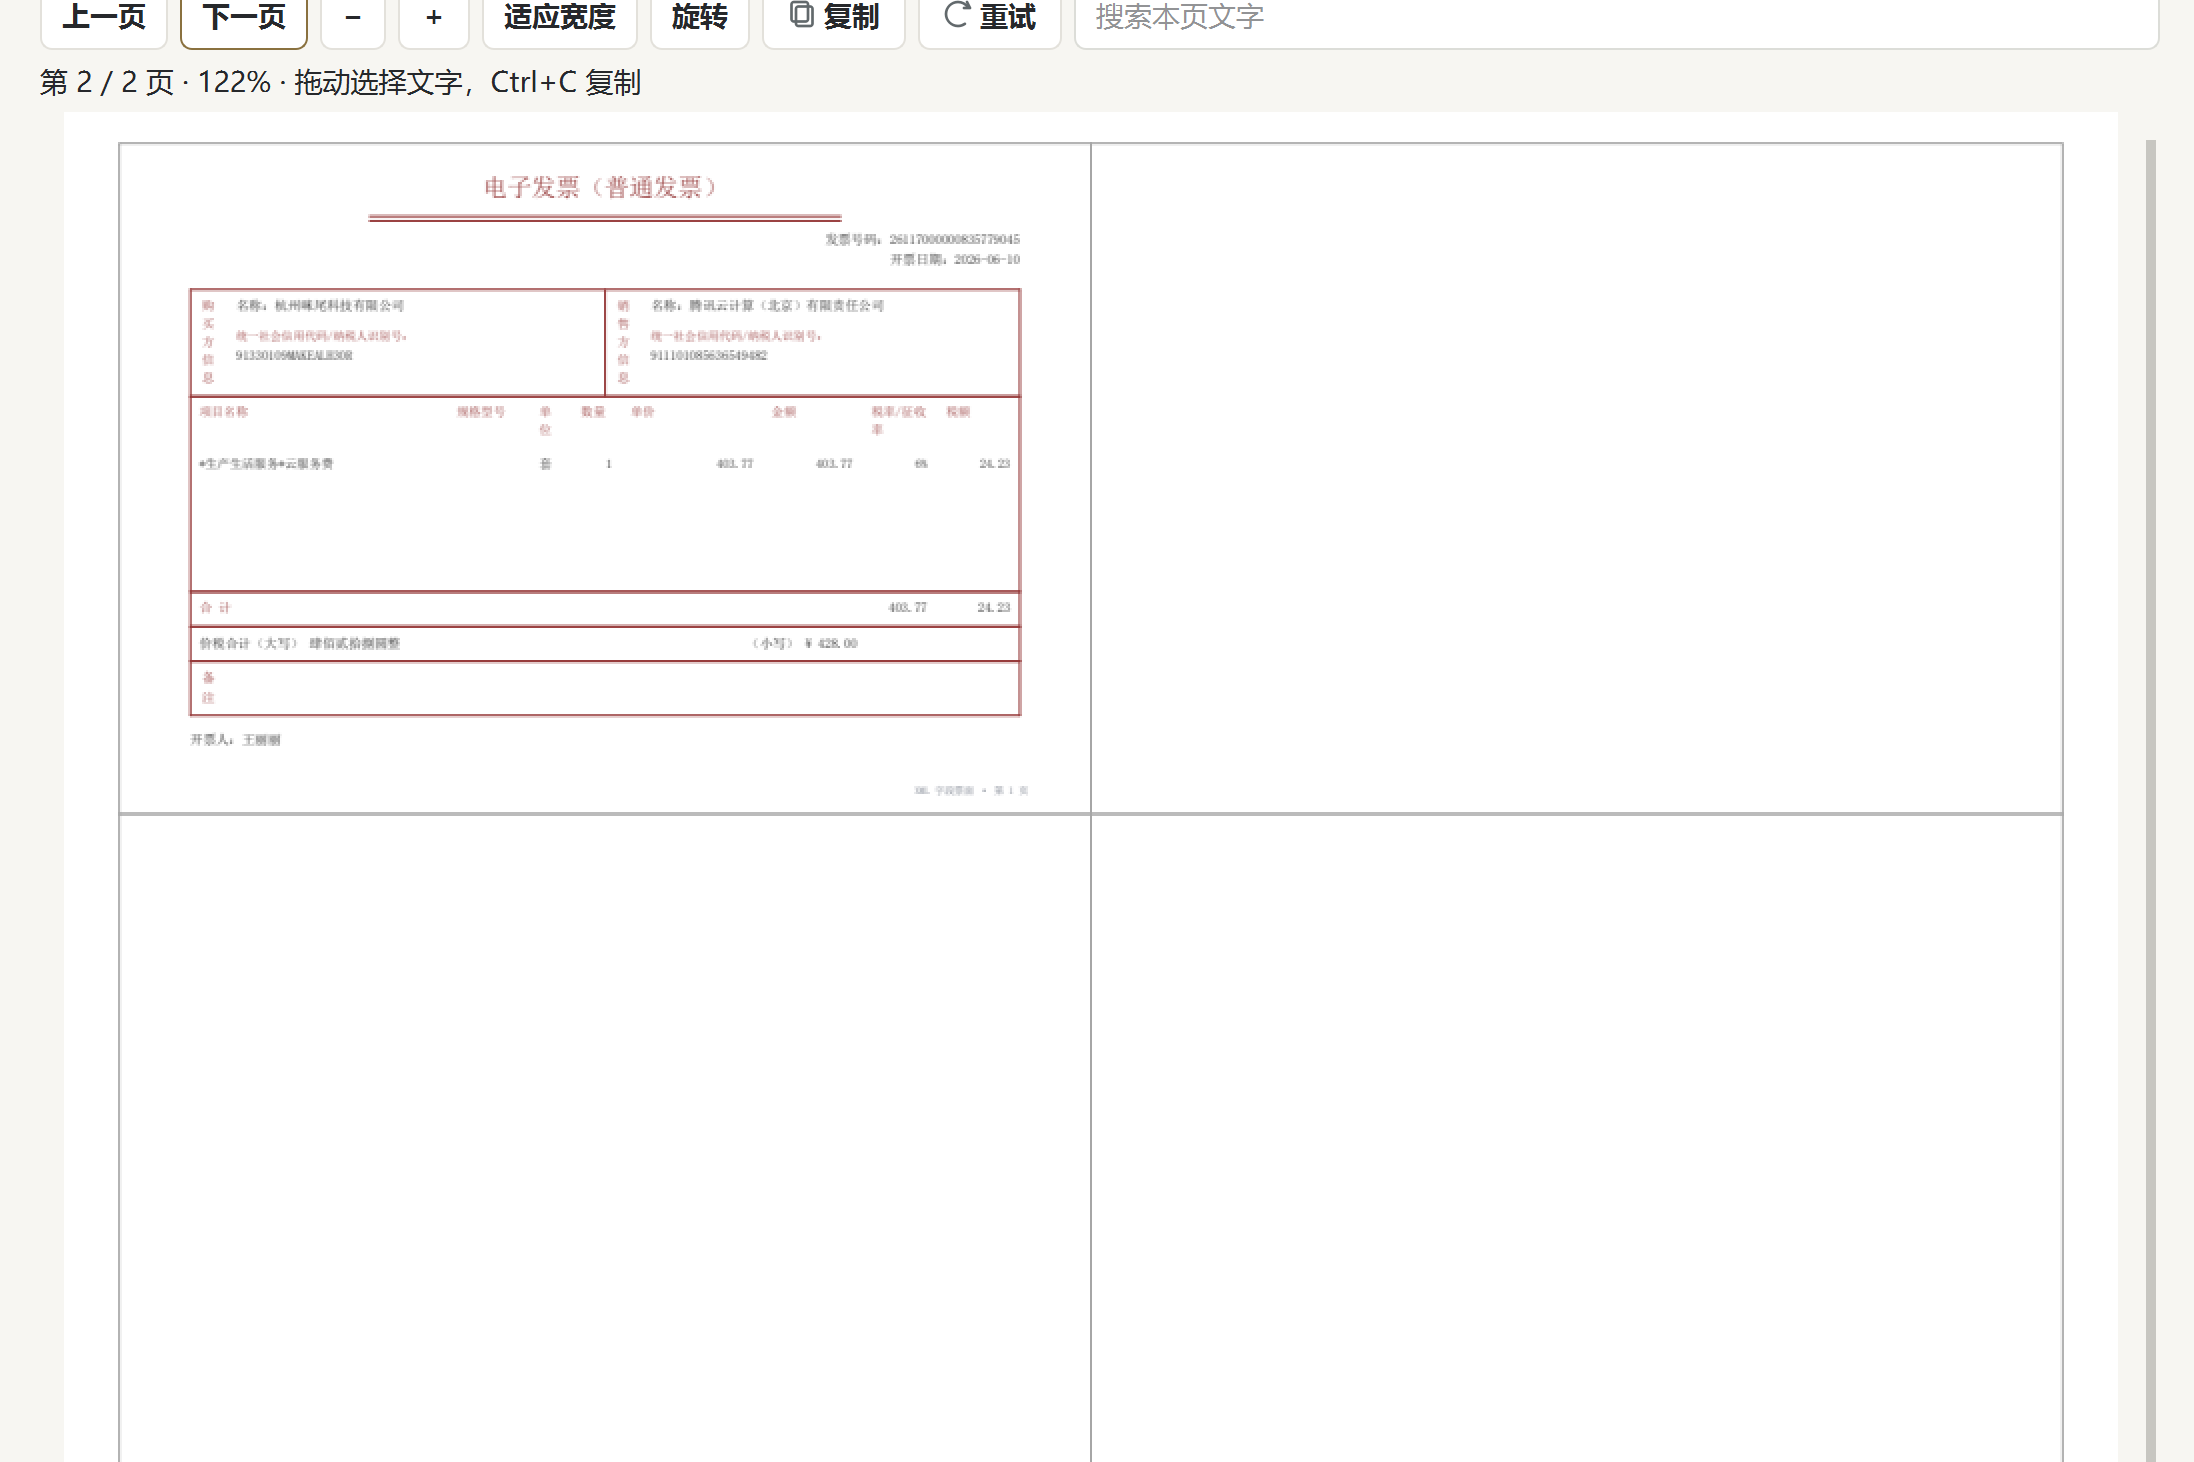
Task: Click the 规格型号 column header
Action: [481, 411]
